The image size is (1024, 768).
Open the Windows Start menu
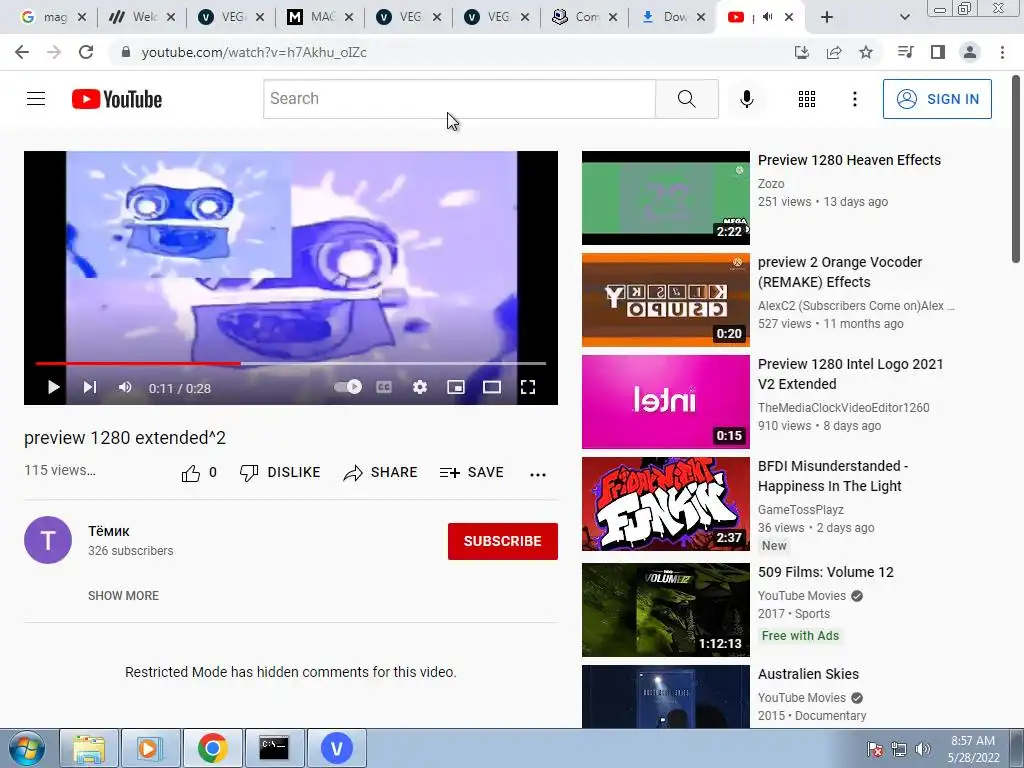coord(26,748)
